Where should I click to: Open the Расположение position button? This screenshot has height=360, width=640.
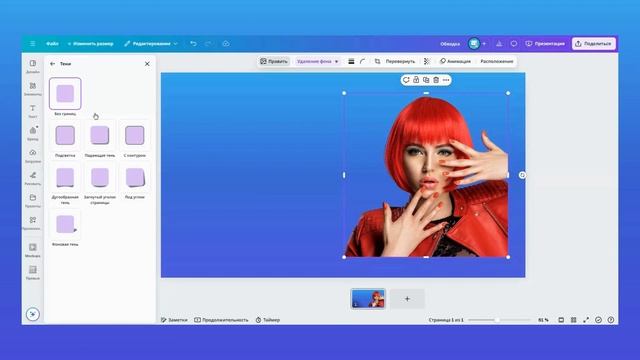[497, 61]
